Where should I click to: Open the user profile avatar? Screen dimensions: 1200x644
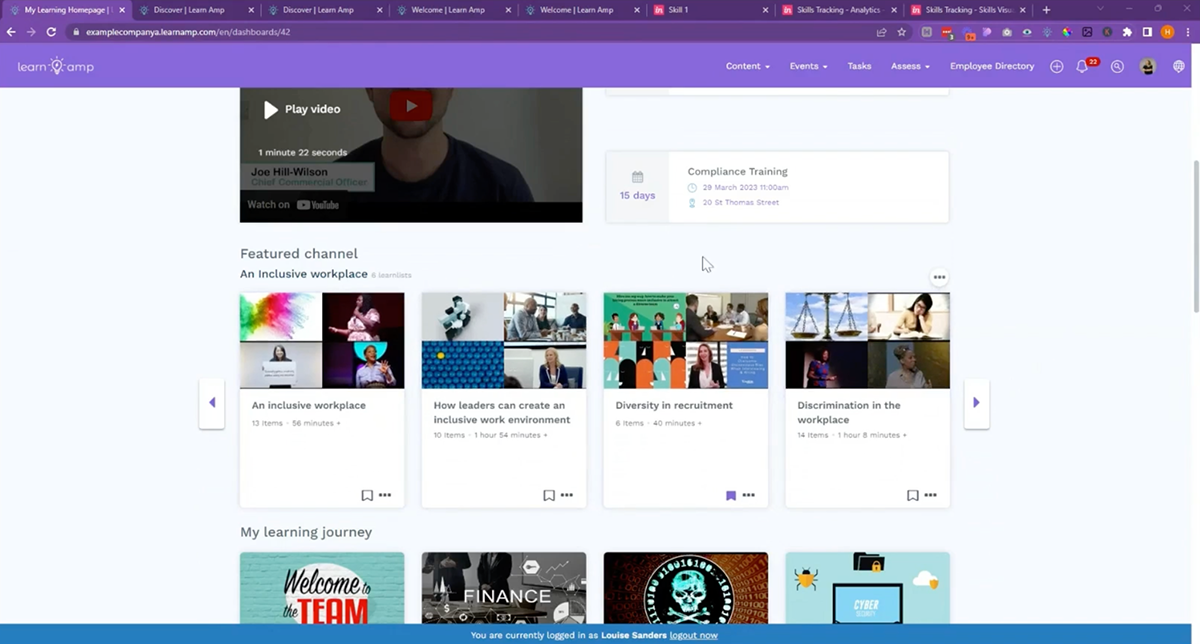[x=1148, y=67]
